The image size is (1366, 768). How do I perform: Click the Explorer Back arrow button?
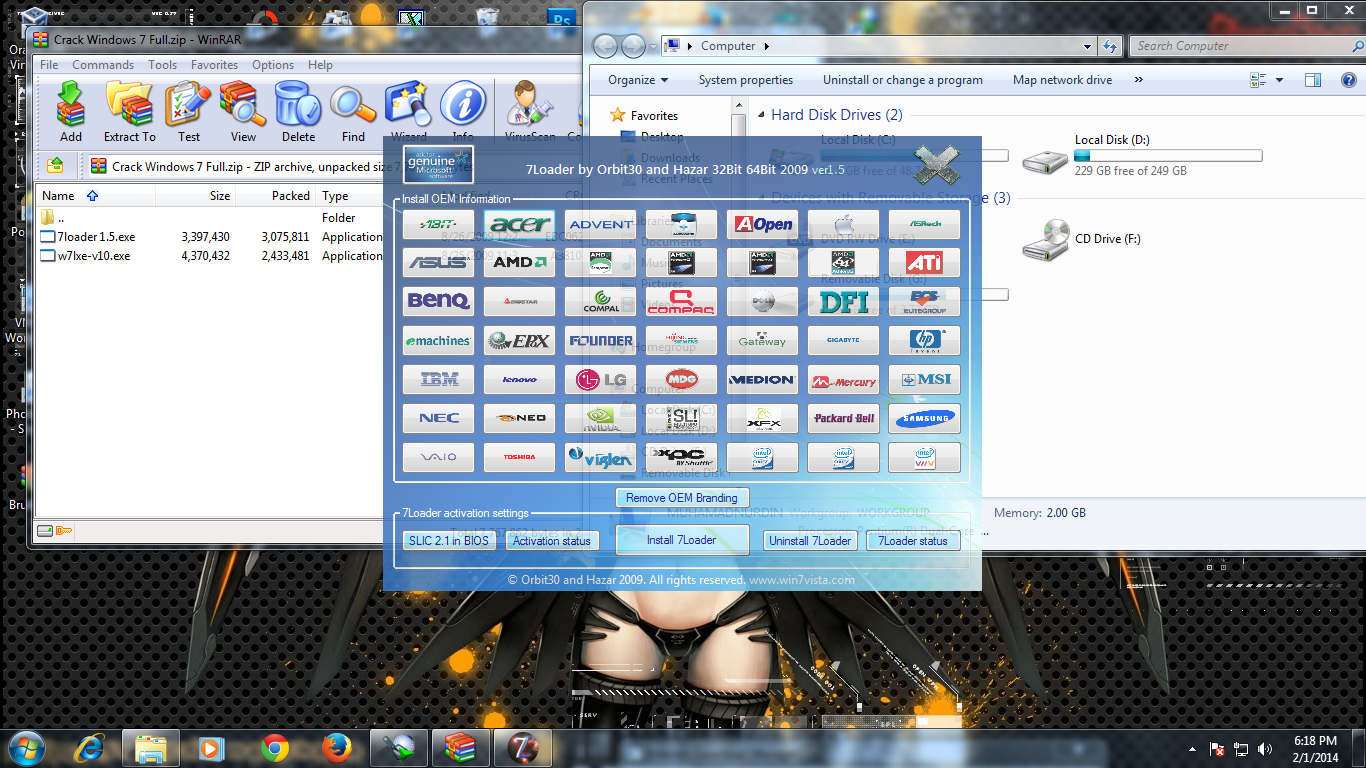606,46
